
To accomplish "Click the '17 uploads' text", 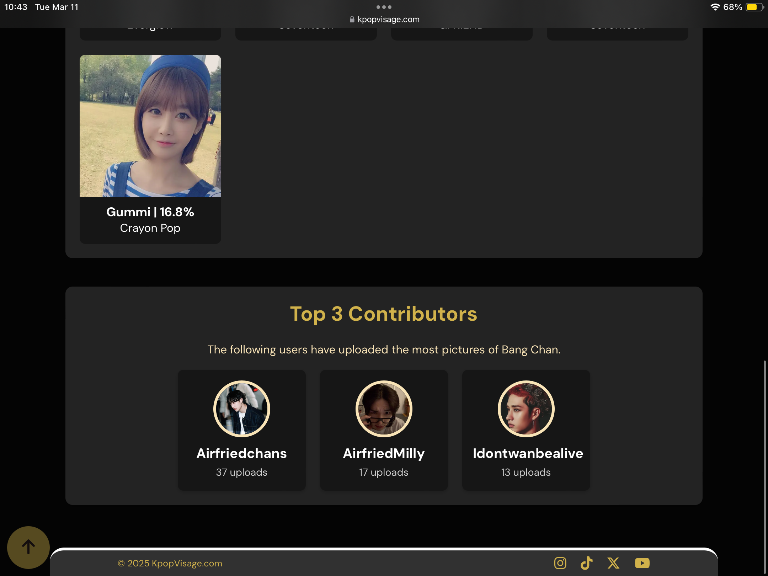I will [x=384, y=473].
